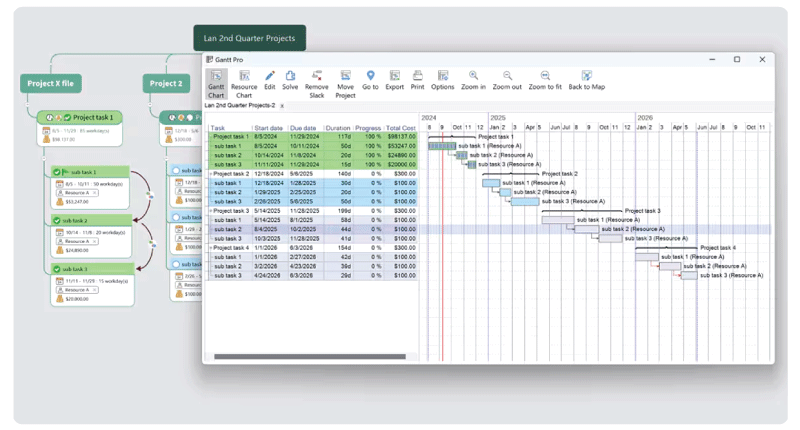Select the cell reading $98137.00
The height and width of the screenshot is (430, 800).
(401, 137)
